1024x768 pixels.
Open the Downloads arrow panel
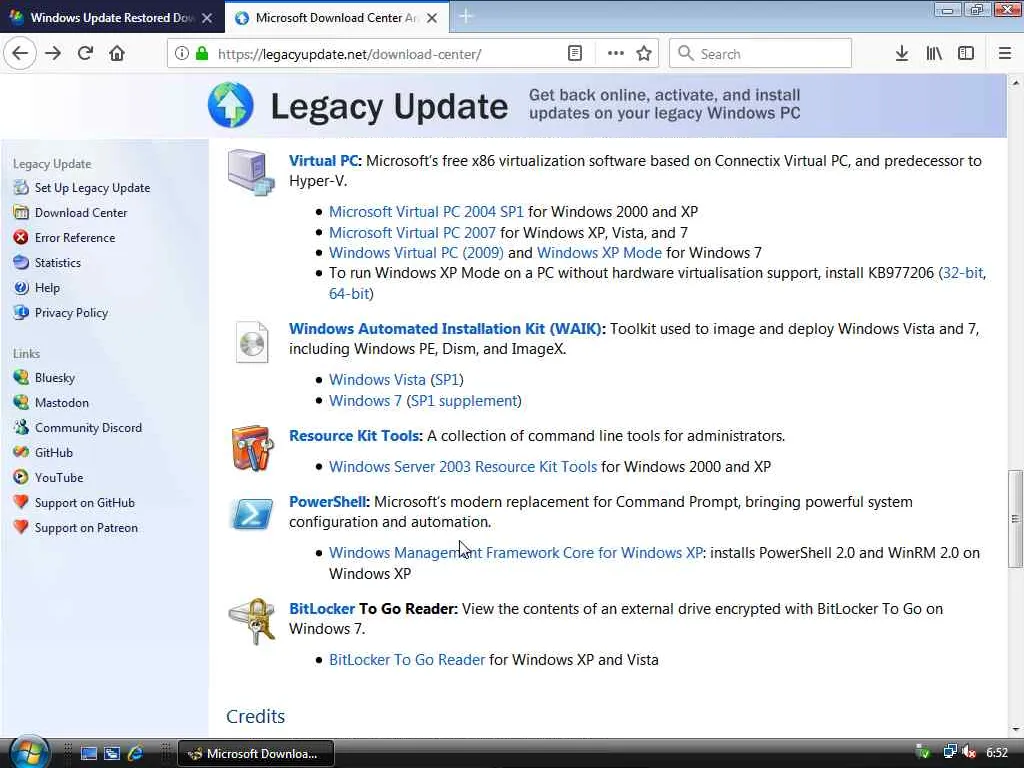pyautogui.click(x=901, y=54)
